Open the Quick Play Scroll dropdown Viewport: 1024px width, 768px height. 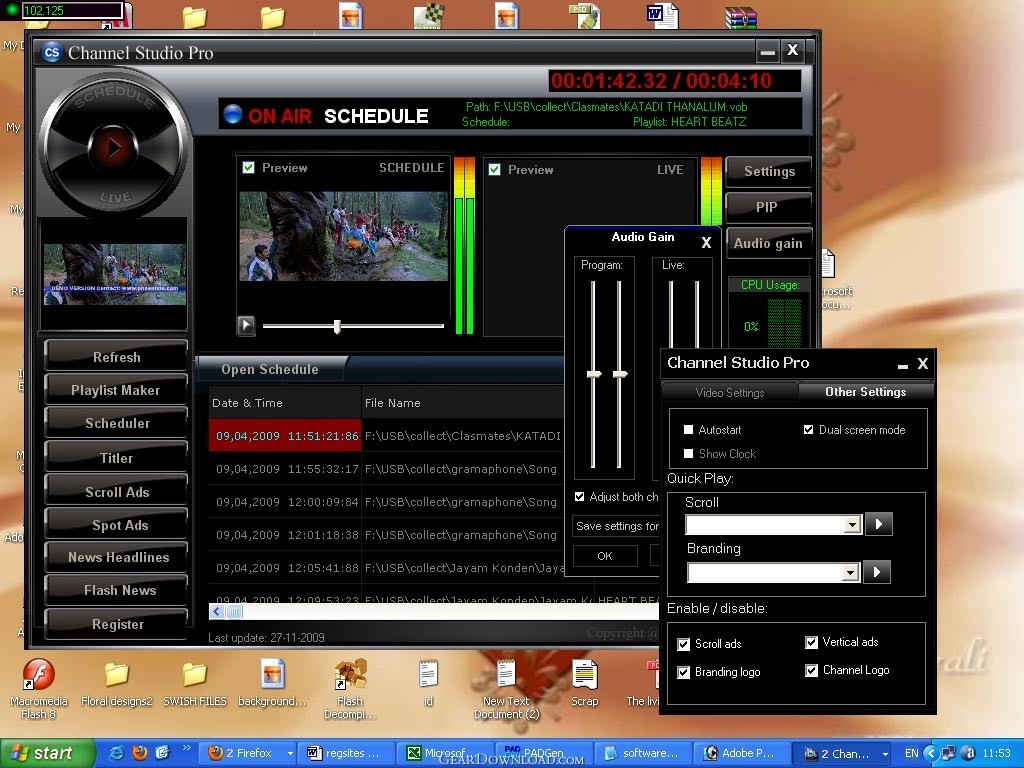click(x=852, y=525)
